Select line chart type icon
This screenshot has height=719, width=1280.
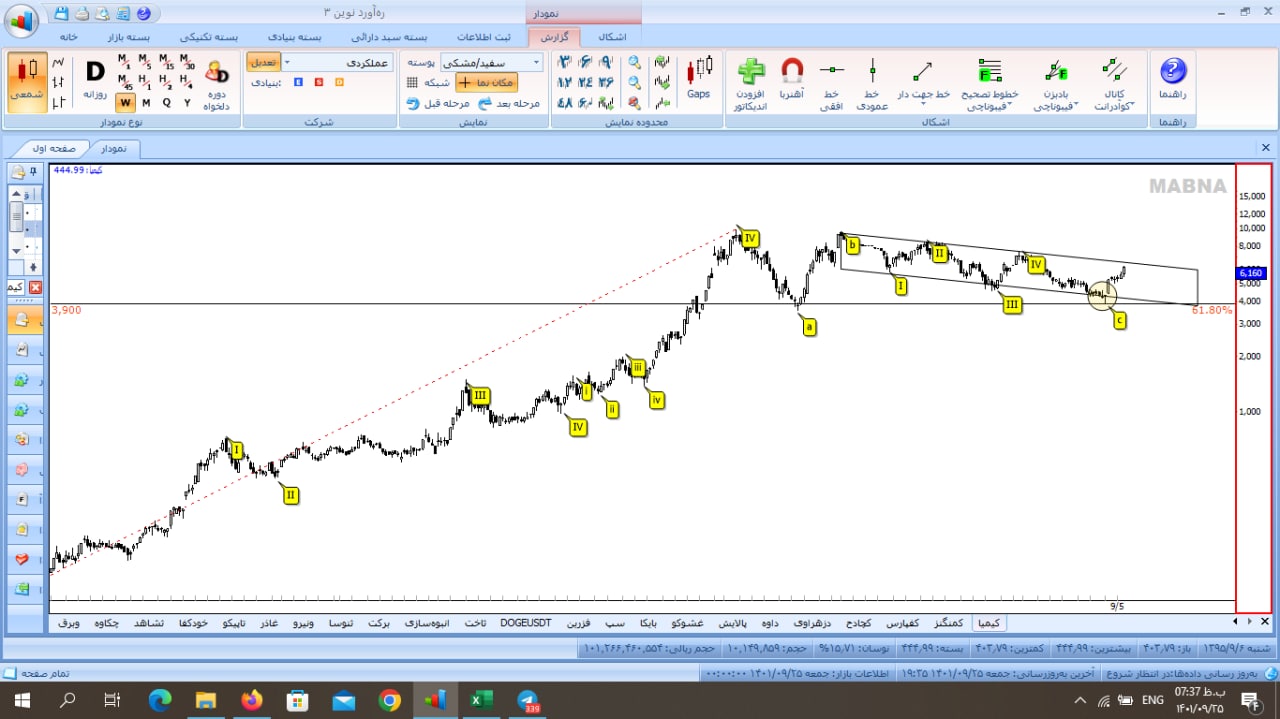[x=60, y=62]
